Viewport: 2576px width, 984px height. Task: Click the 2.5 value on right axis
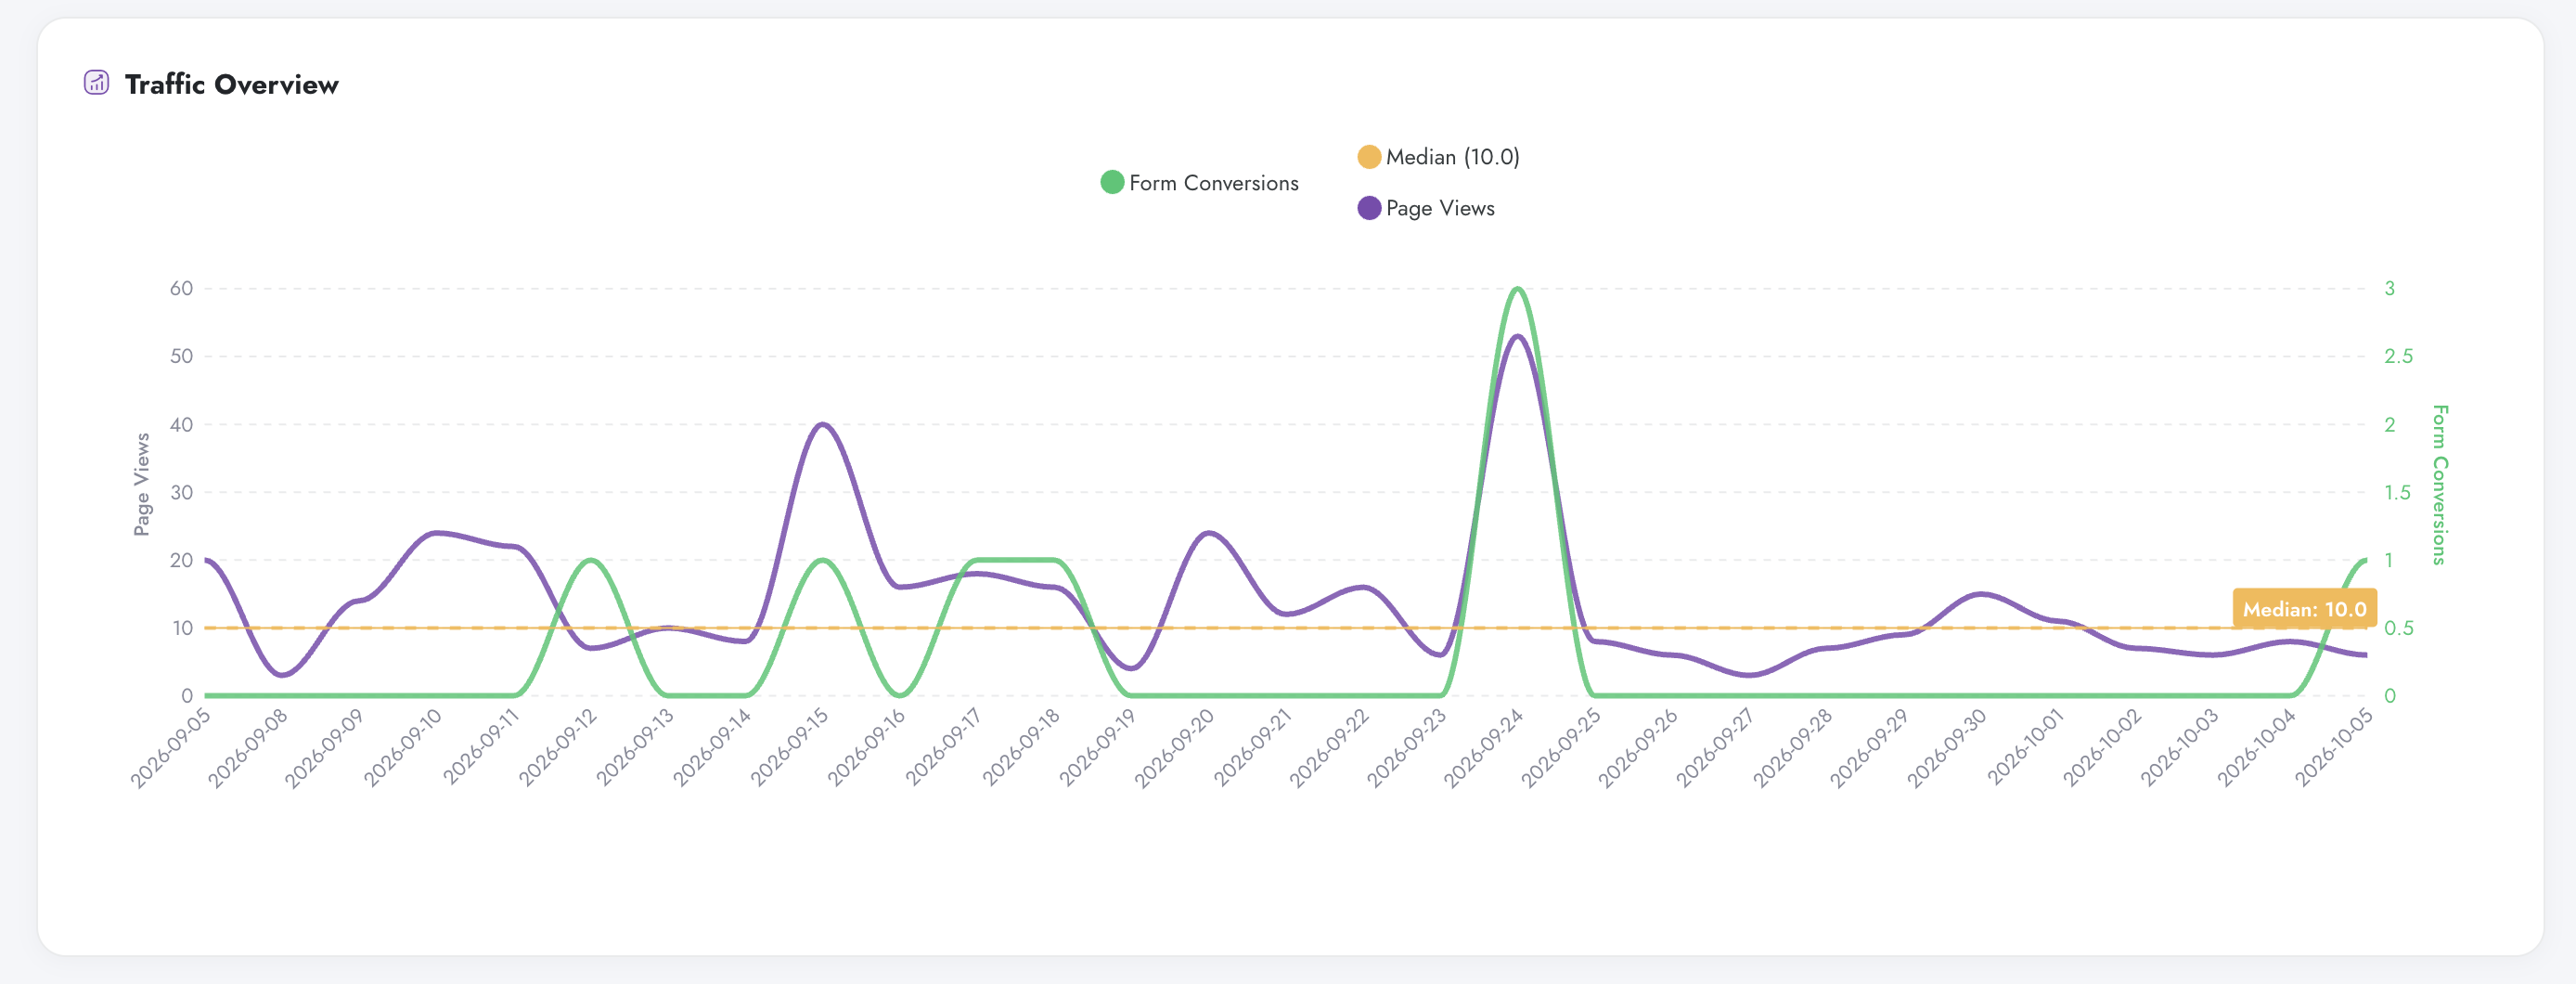pyautogui.click(x=2398, y=356)
